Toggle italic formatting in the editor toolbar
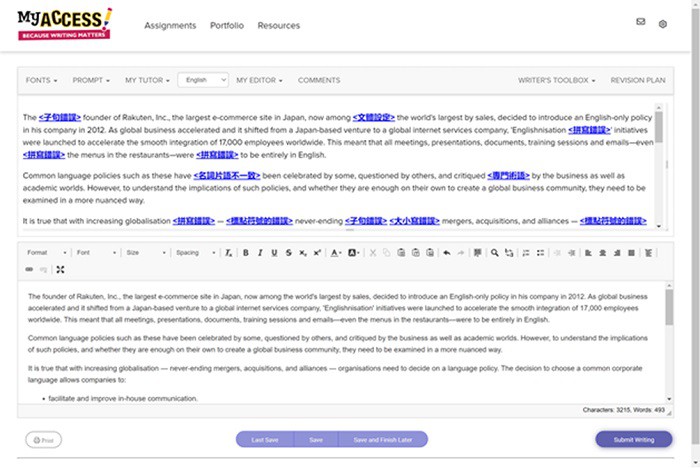 (260, 253)
